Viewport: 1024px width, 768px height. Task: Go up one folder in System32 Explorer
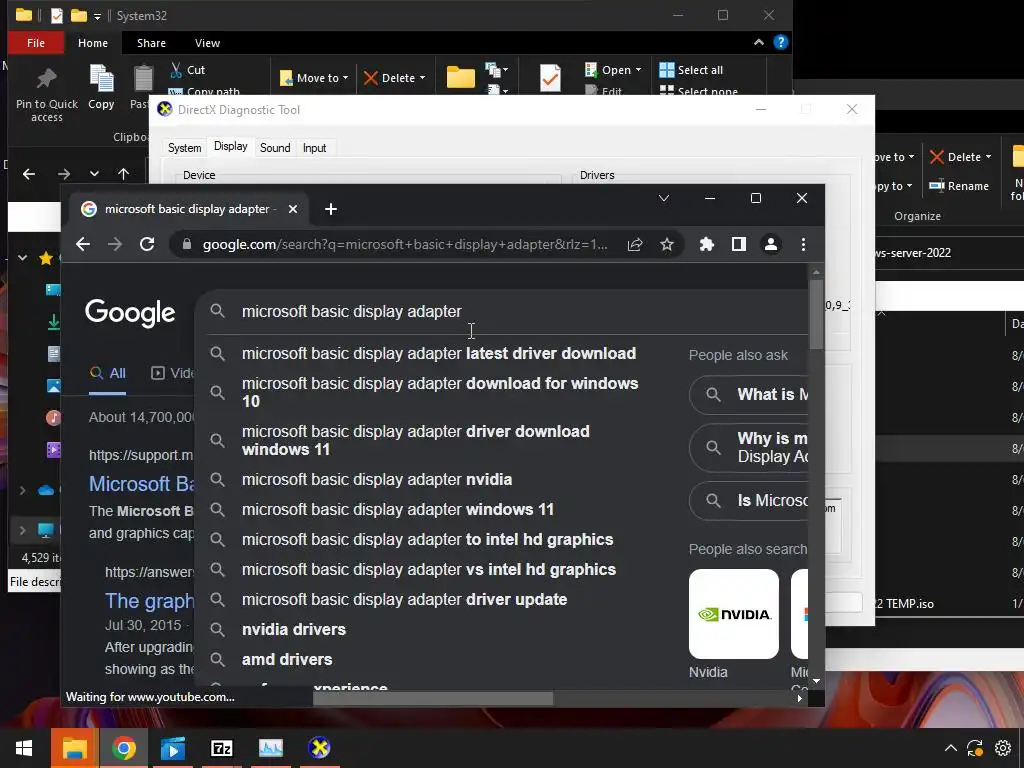coord(123,174)
